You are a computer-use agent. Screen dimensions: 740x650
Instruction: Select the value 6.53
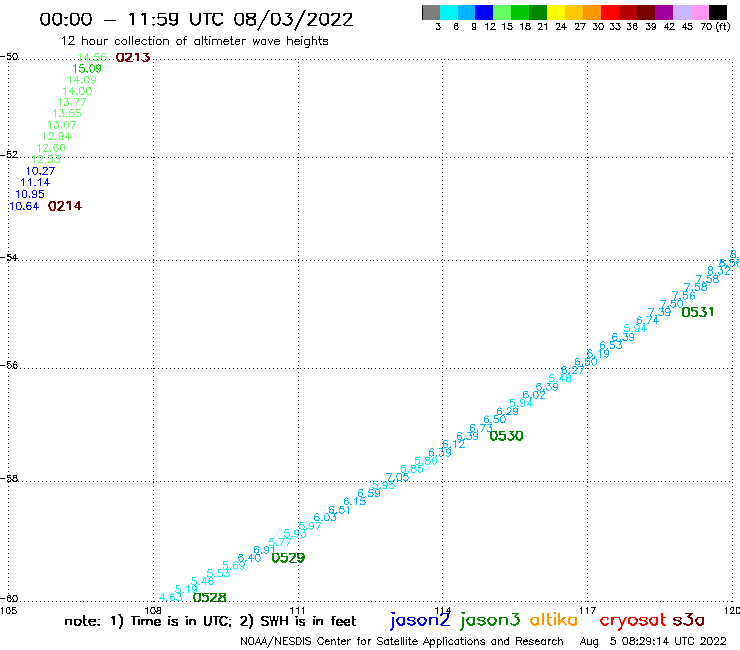[x=611, y=346]
